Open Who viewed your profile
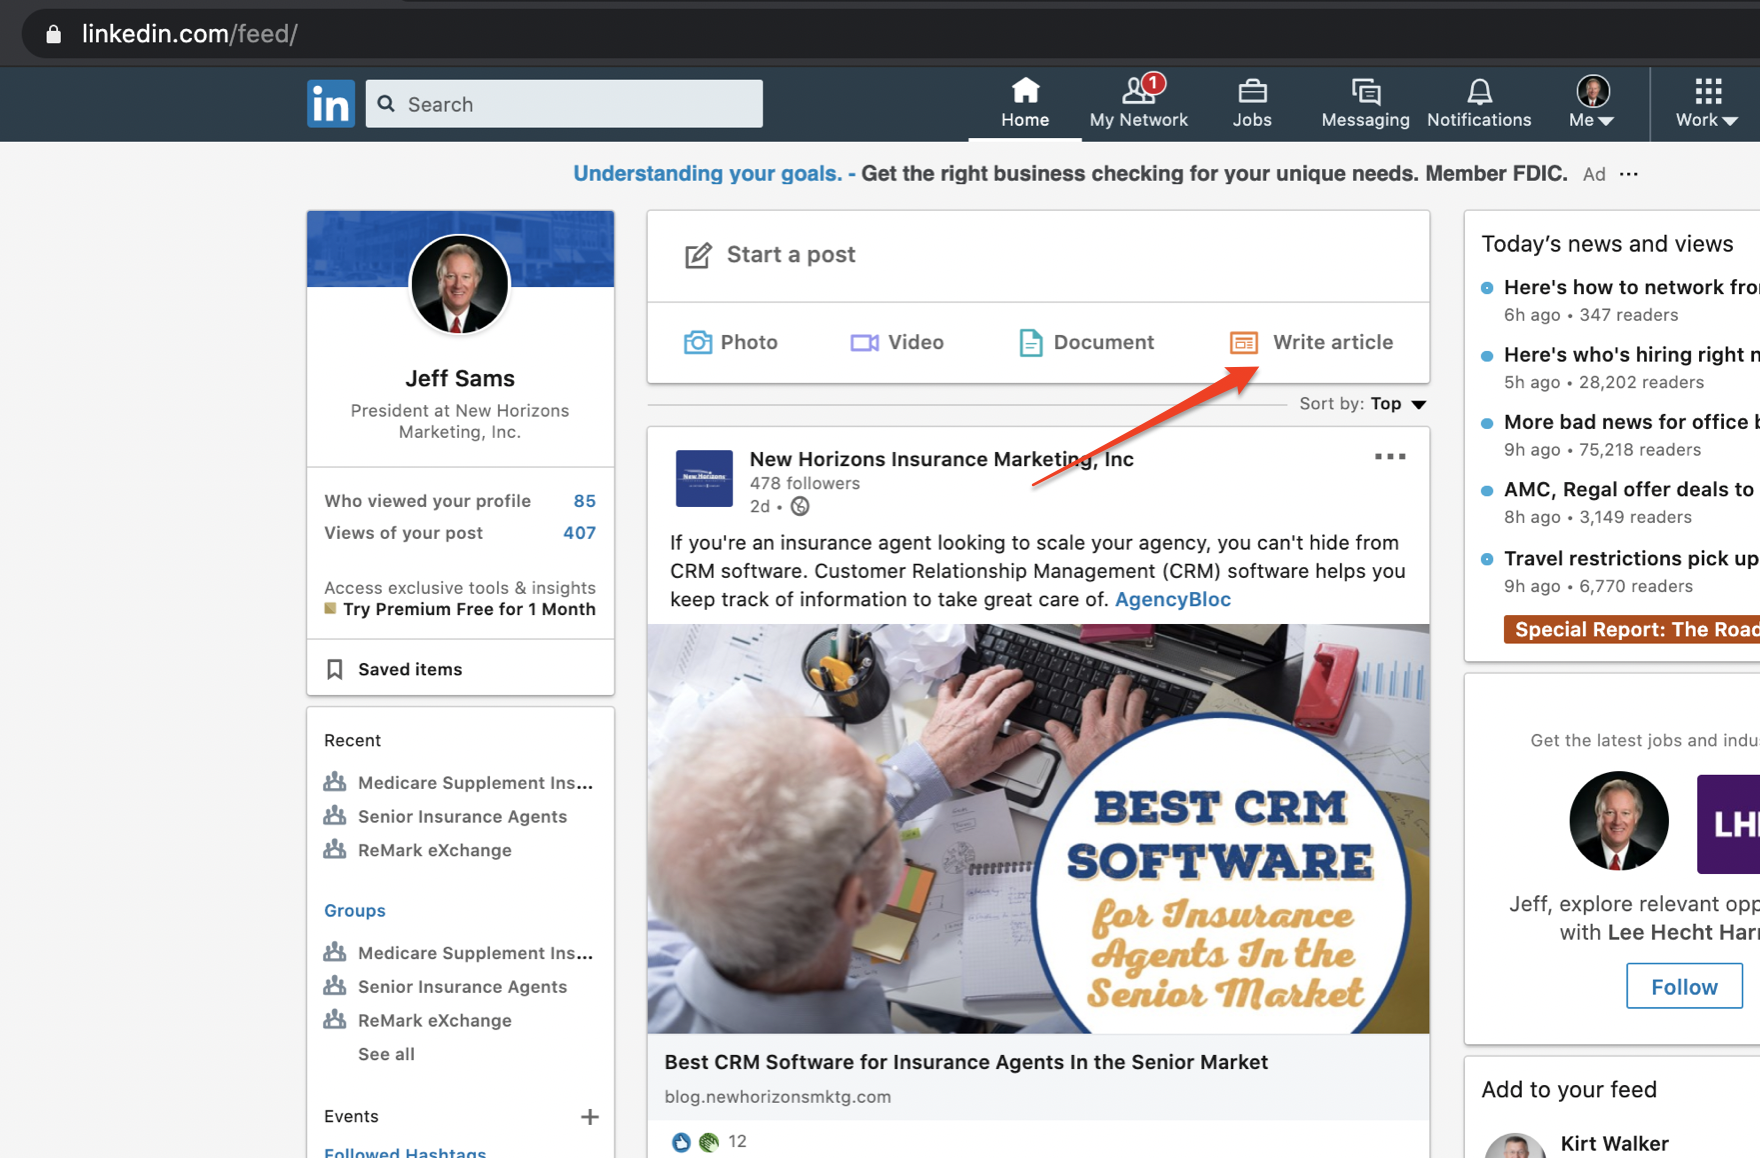The width and height of the screenshot is (1760, 1158). 460,501
